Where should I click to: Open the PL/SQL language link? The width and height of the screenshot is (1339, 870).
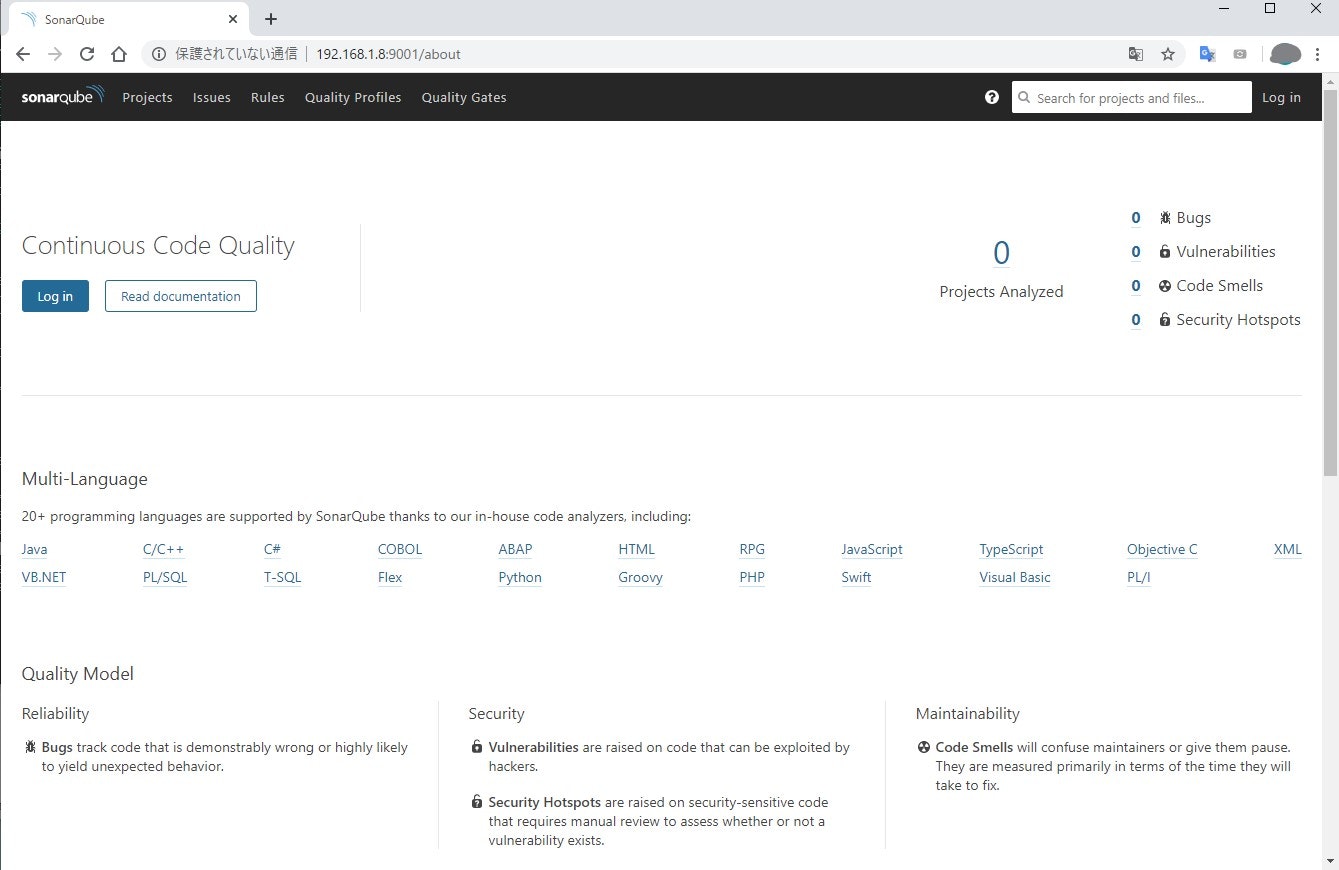click(165, 577)
